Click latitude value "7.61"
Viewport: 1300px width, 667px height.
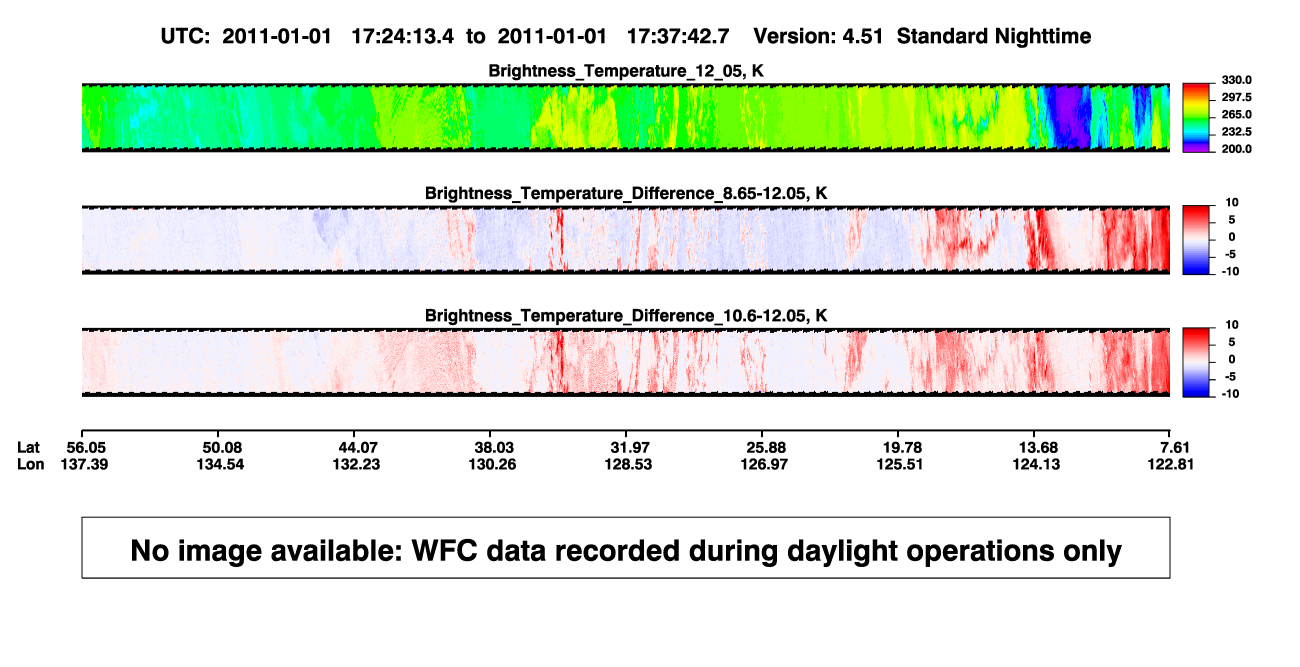(1176, 447)
